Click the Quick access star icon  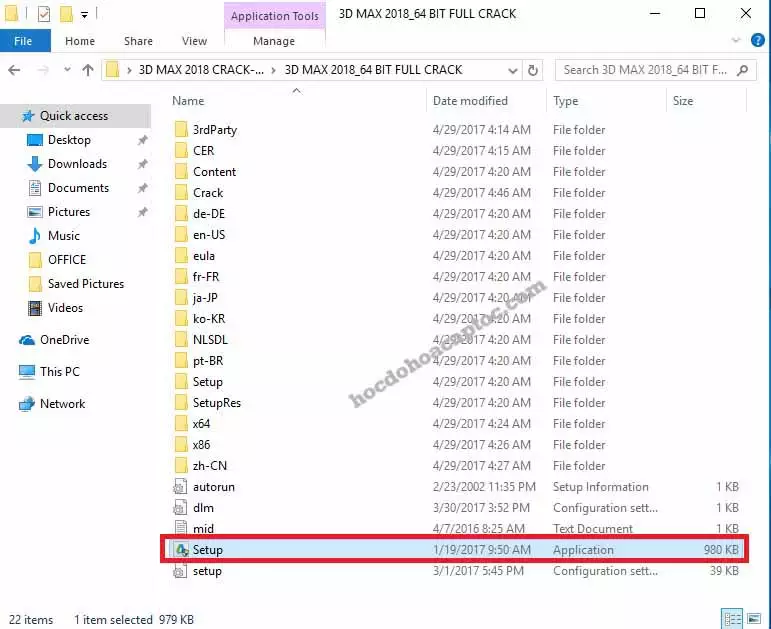pyautogui.click(x=28, y=116)
